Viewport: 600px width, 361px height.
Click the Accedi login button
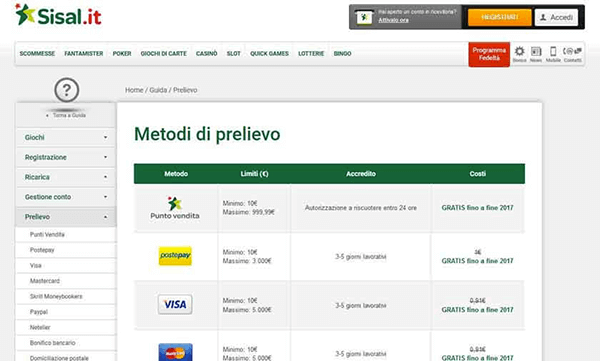click(556, 17)
